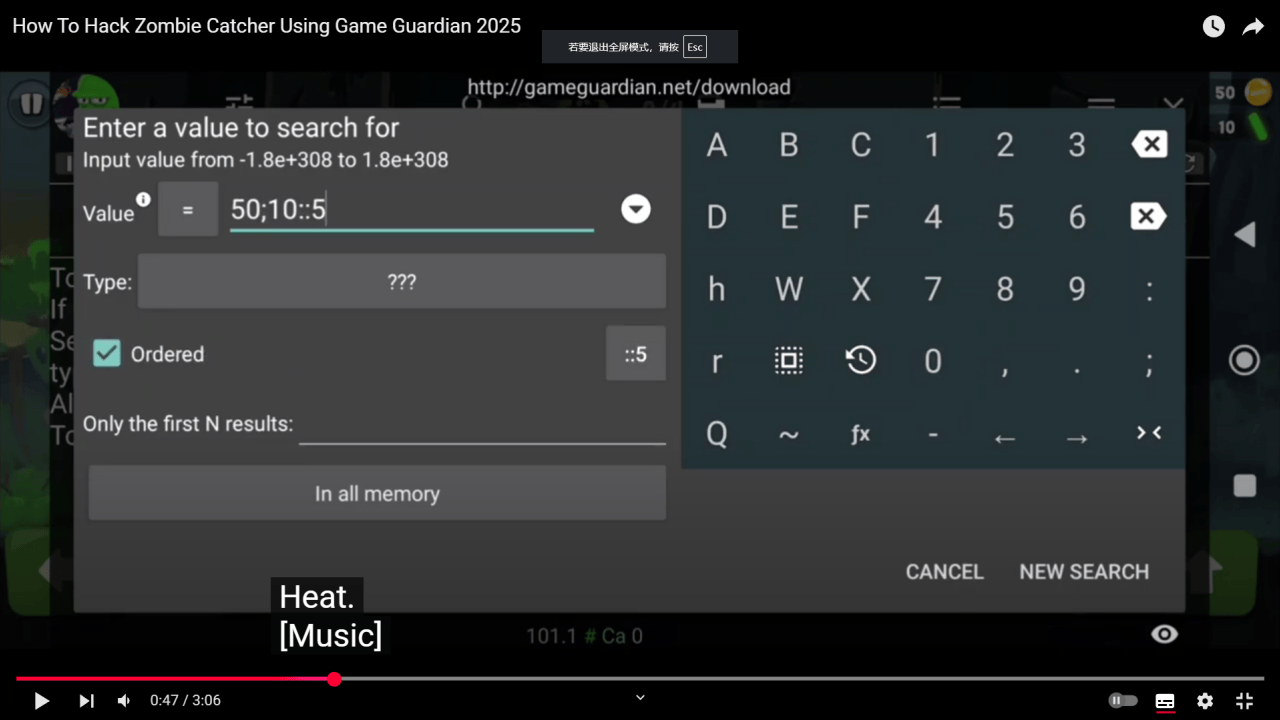Click the Watch later clock icon
Viewport: 1280px width, 720px height.
[x=1213, y=27]
